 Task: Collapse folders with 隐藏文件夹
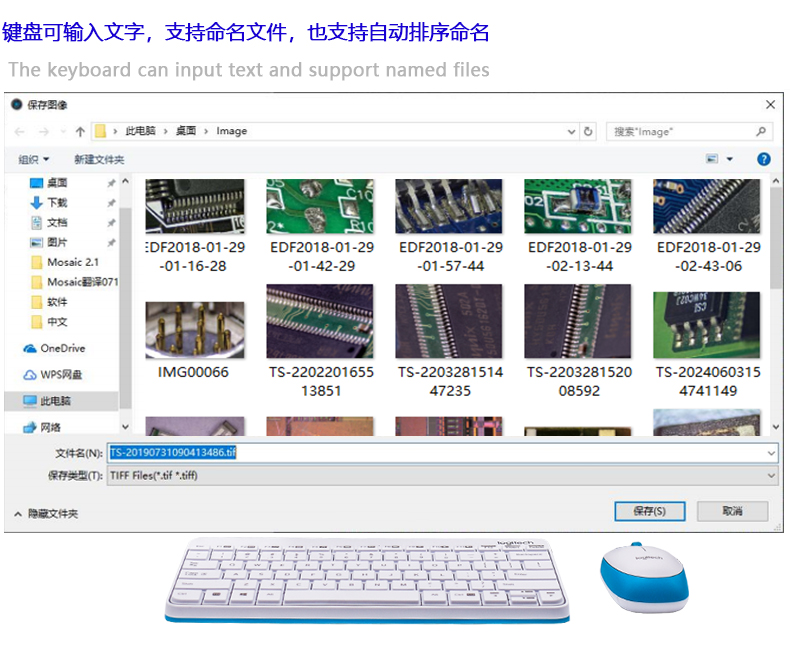coord(46,513)
